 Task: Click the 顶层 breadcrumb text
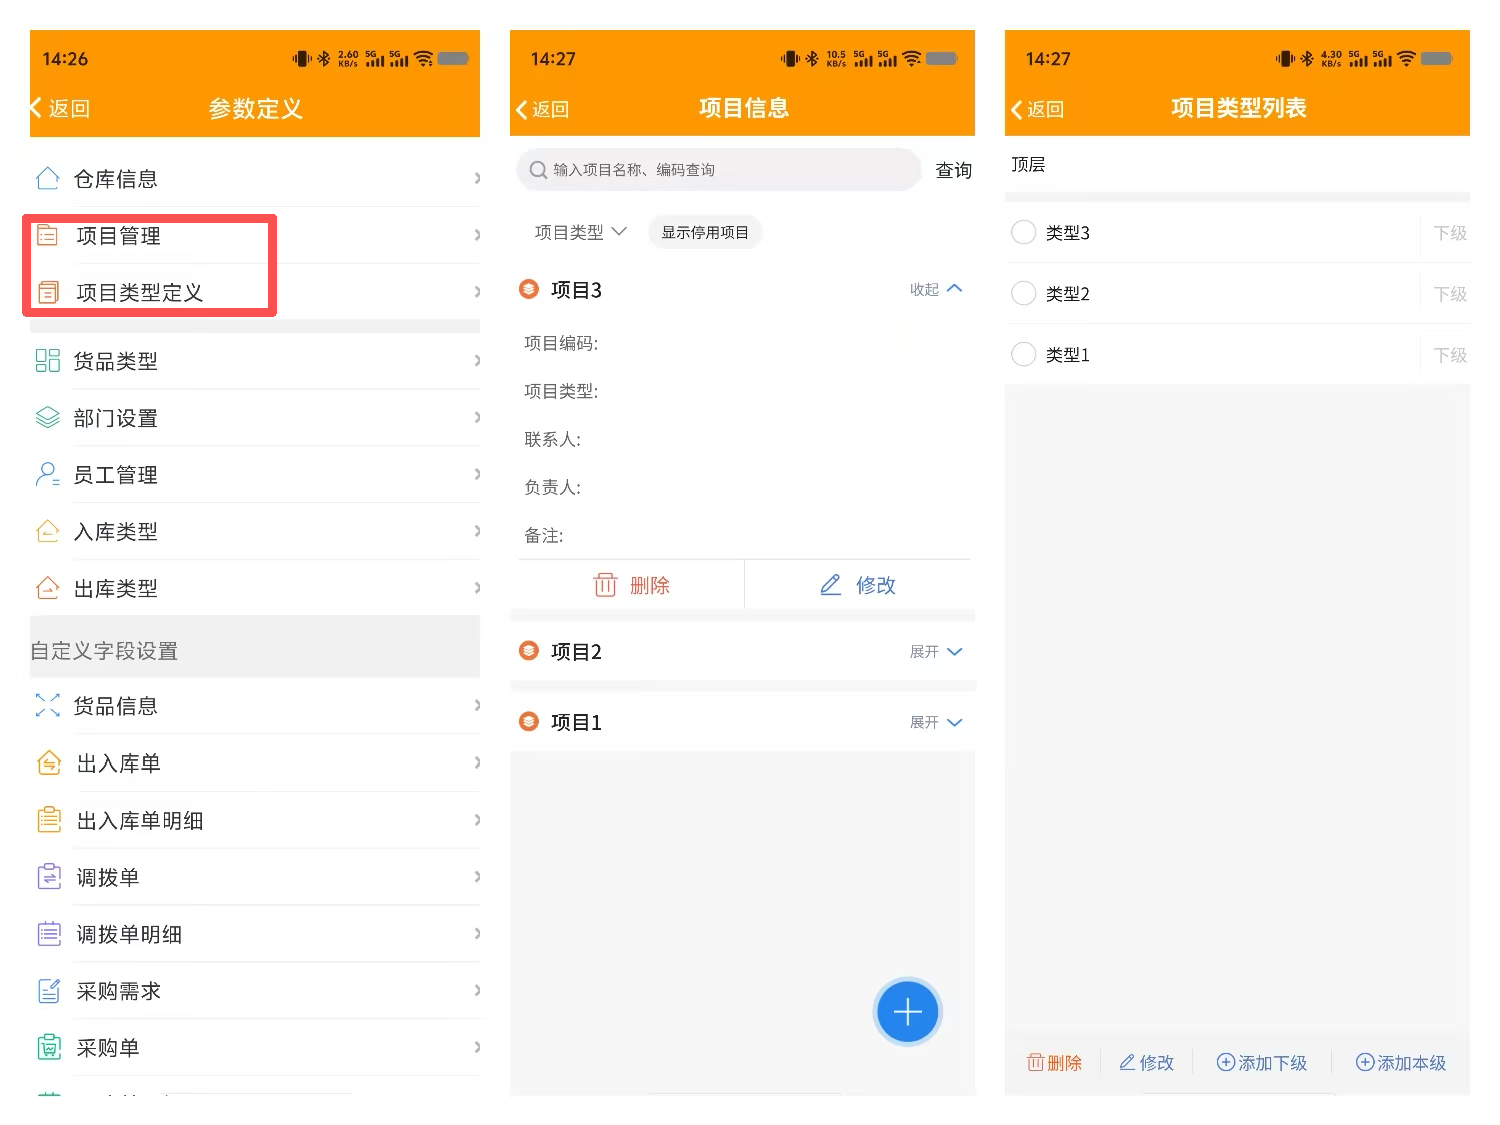[1028, 165]
